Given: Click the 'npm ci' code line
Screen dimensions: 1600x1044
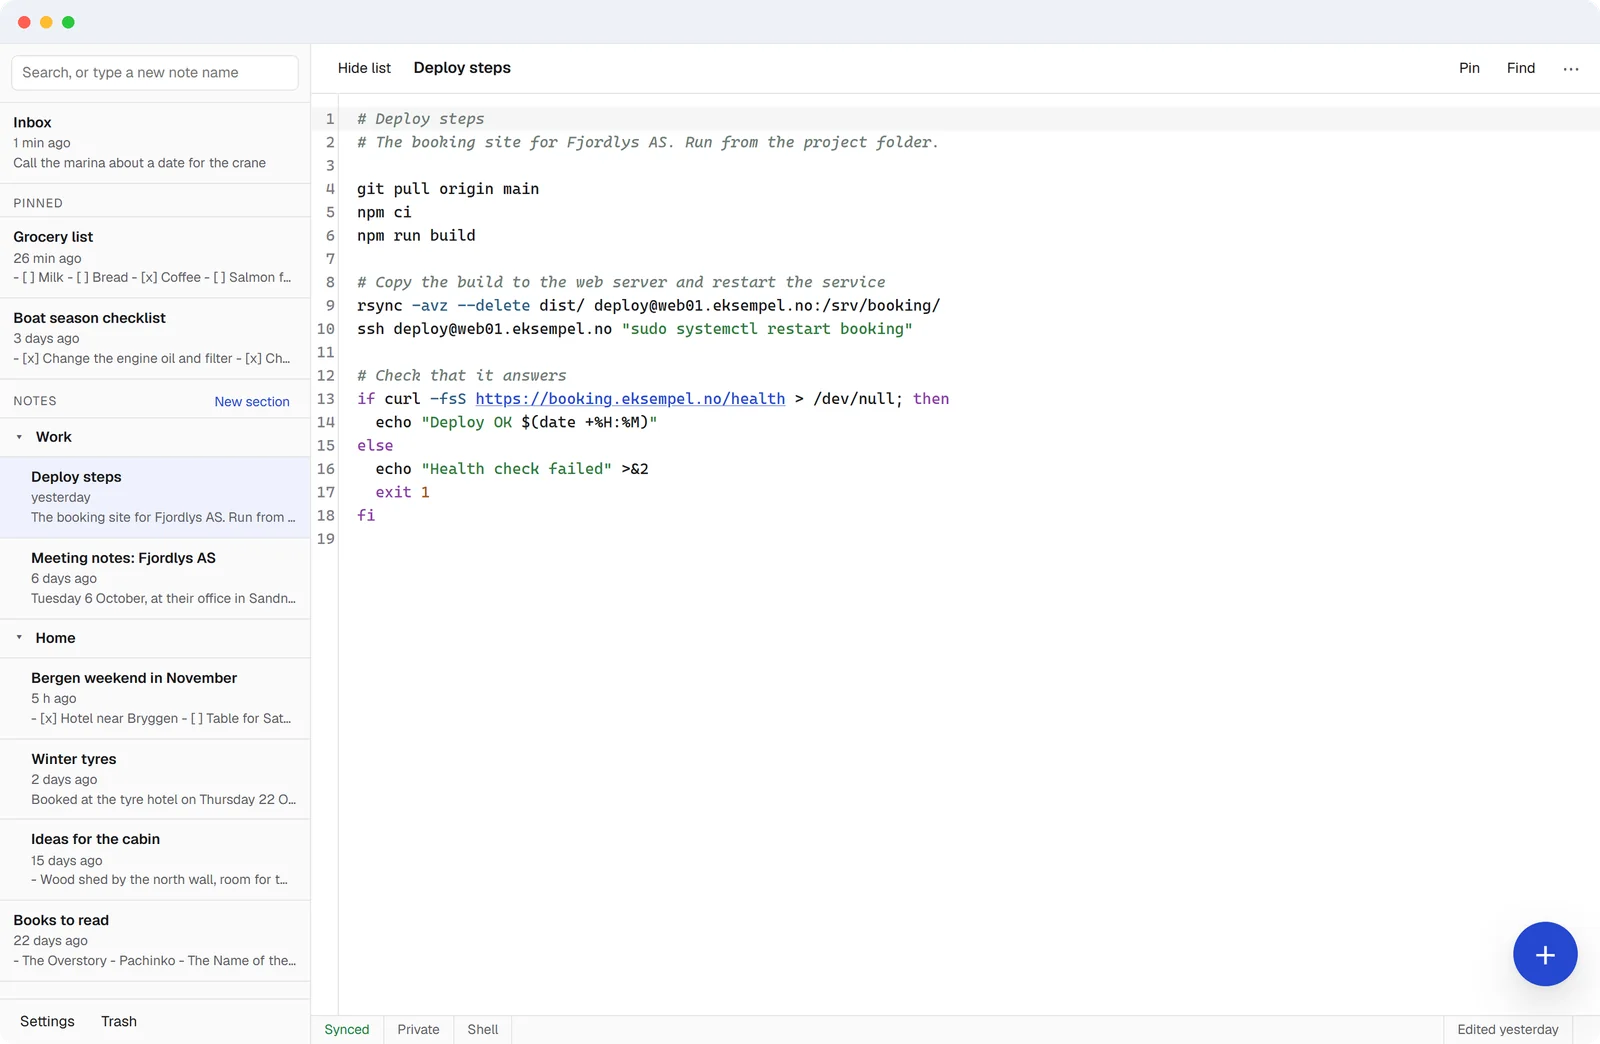Looking at the screenshot, I should pyautogui.click(x=384, y=212).
